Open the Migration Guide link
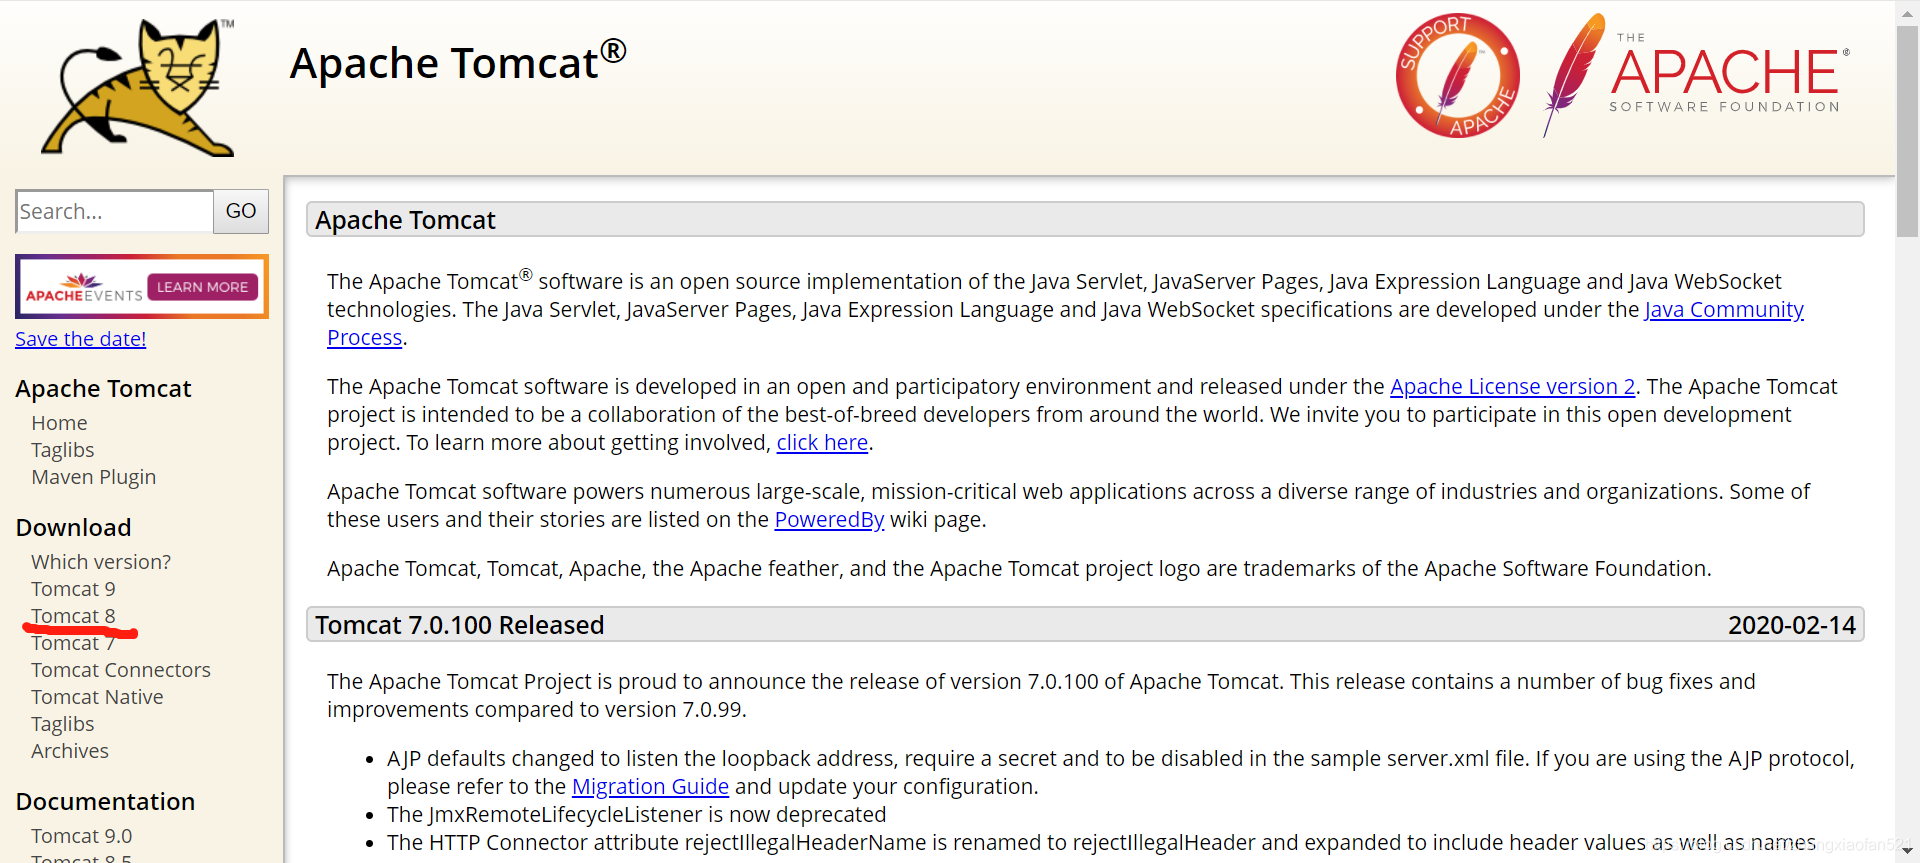 [x=650, y=787]
